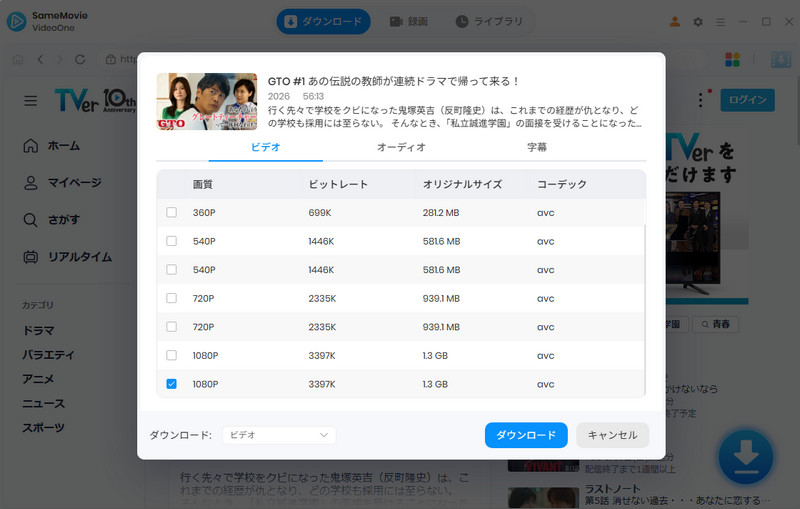The image size is (800, 509).
Task: Open the アニメ category link
Action: [x=38, y=379]
